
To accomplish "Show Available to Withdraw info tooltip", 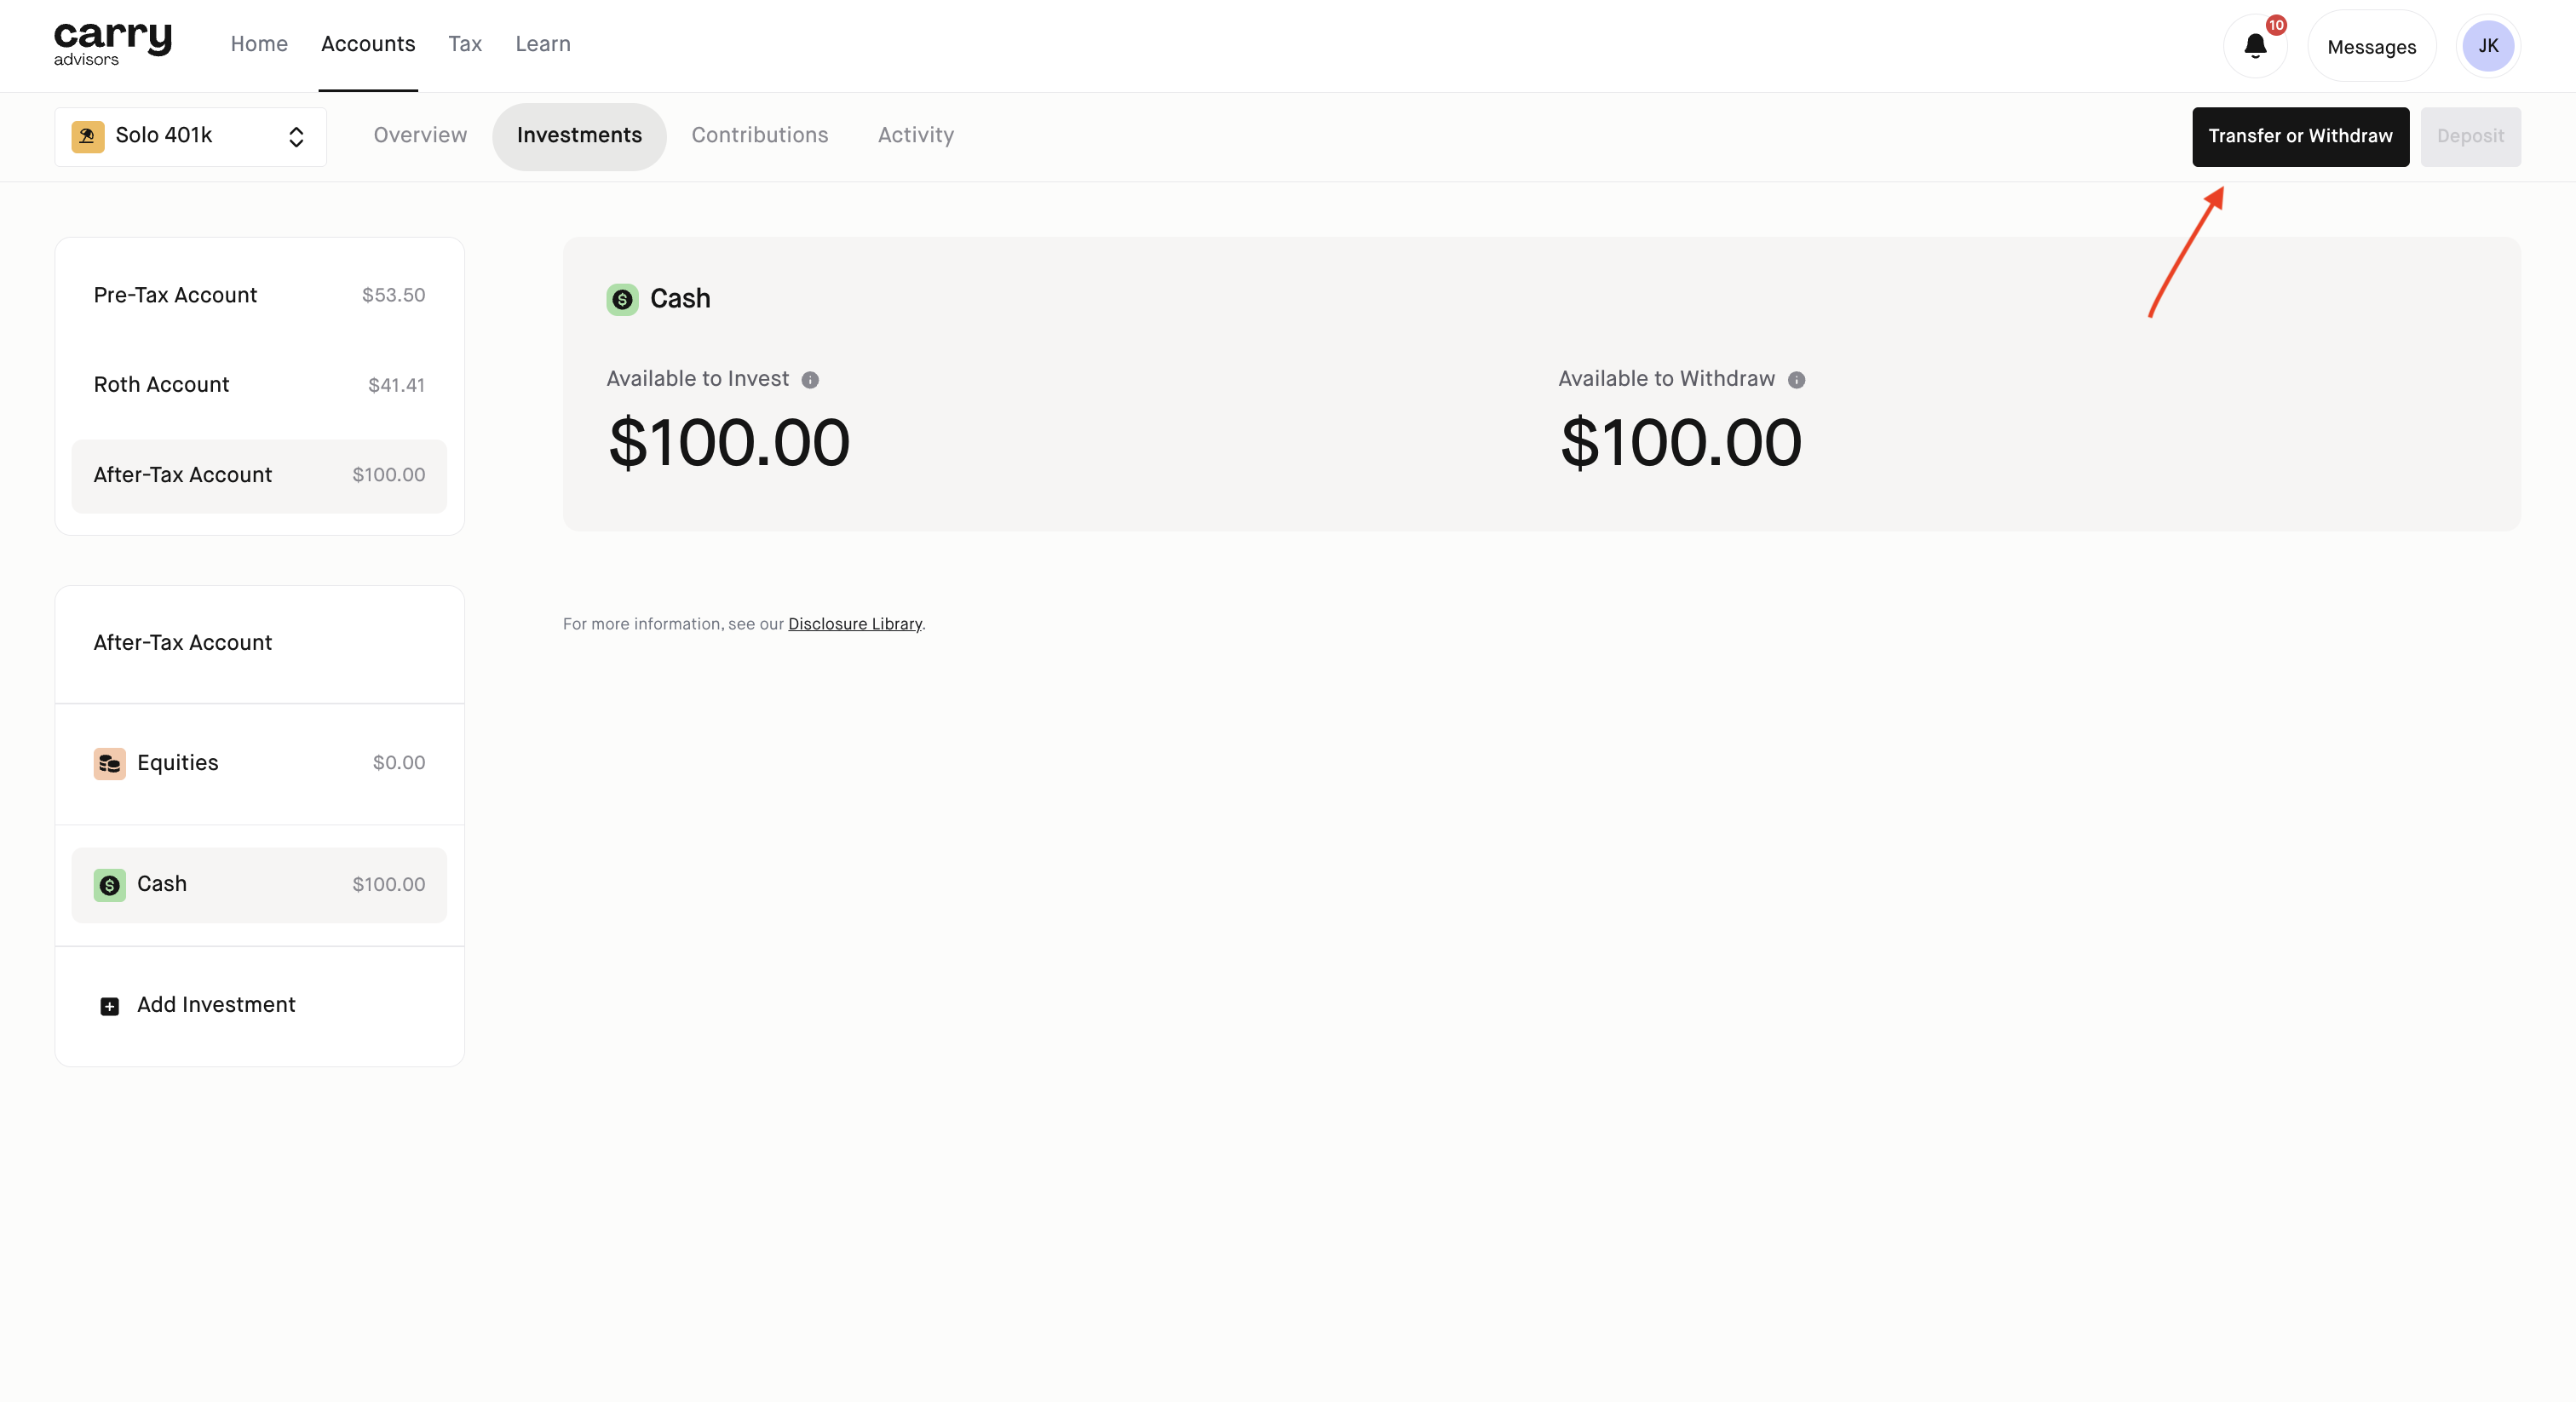I will pyautogui.click(x=1796, y=380).
